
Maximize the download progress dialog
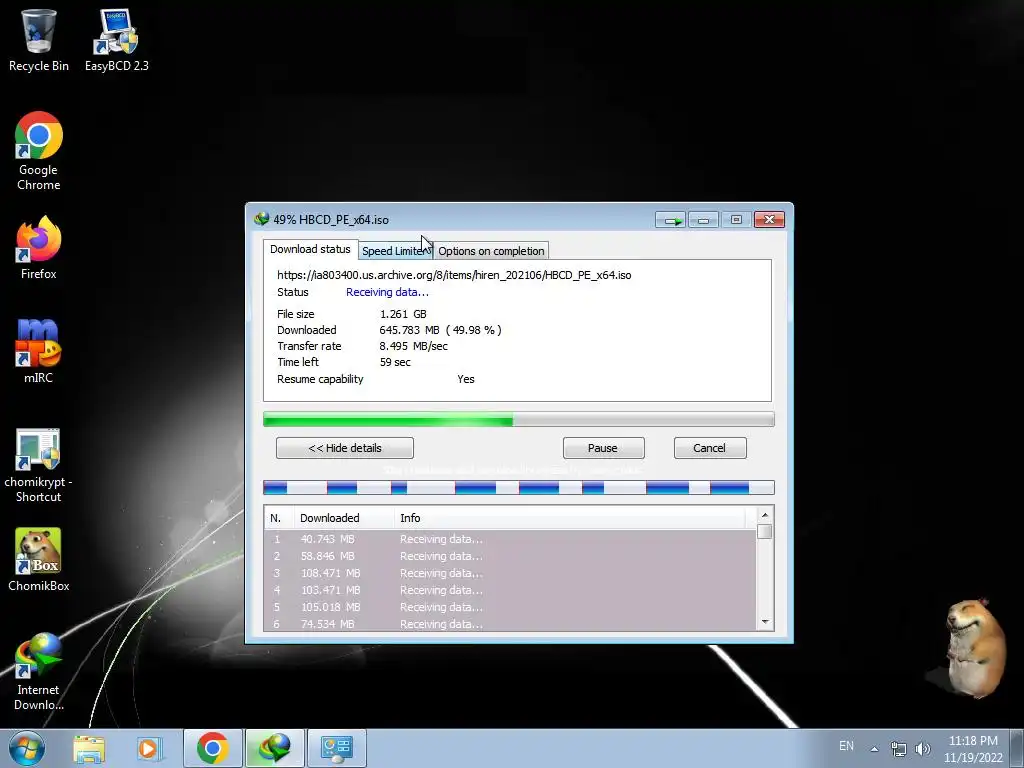click(736, 220)
